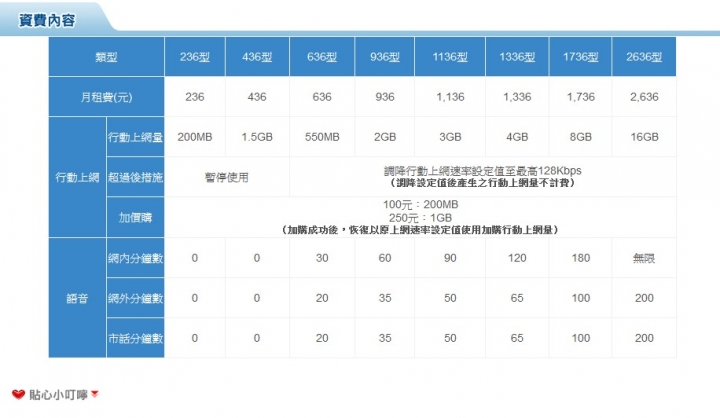Click the monthly fee value 936
This screenshot has width=720, height=418.
tap(385, 97)
